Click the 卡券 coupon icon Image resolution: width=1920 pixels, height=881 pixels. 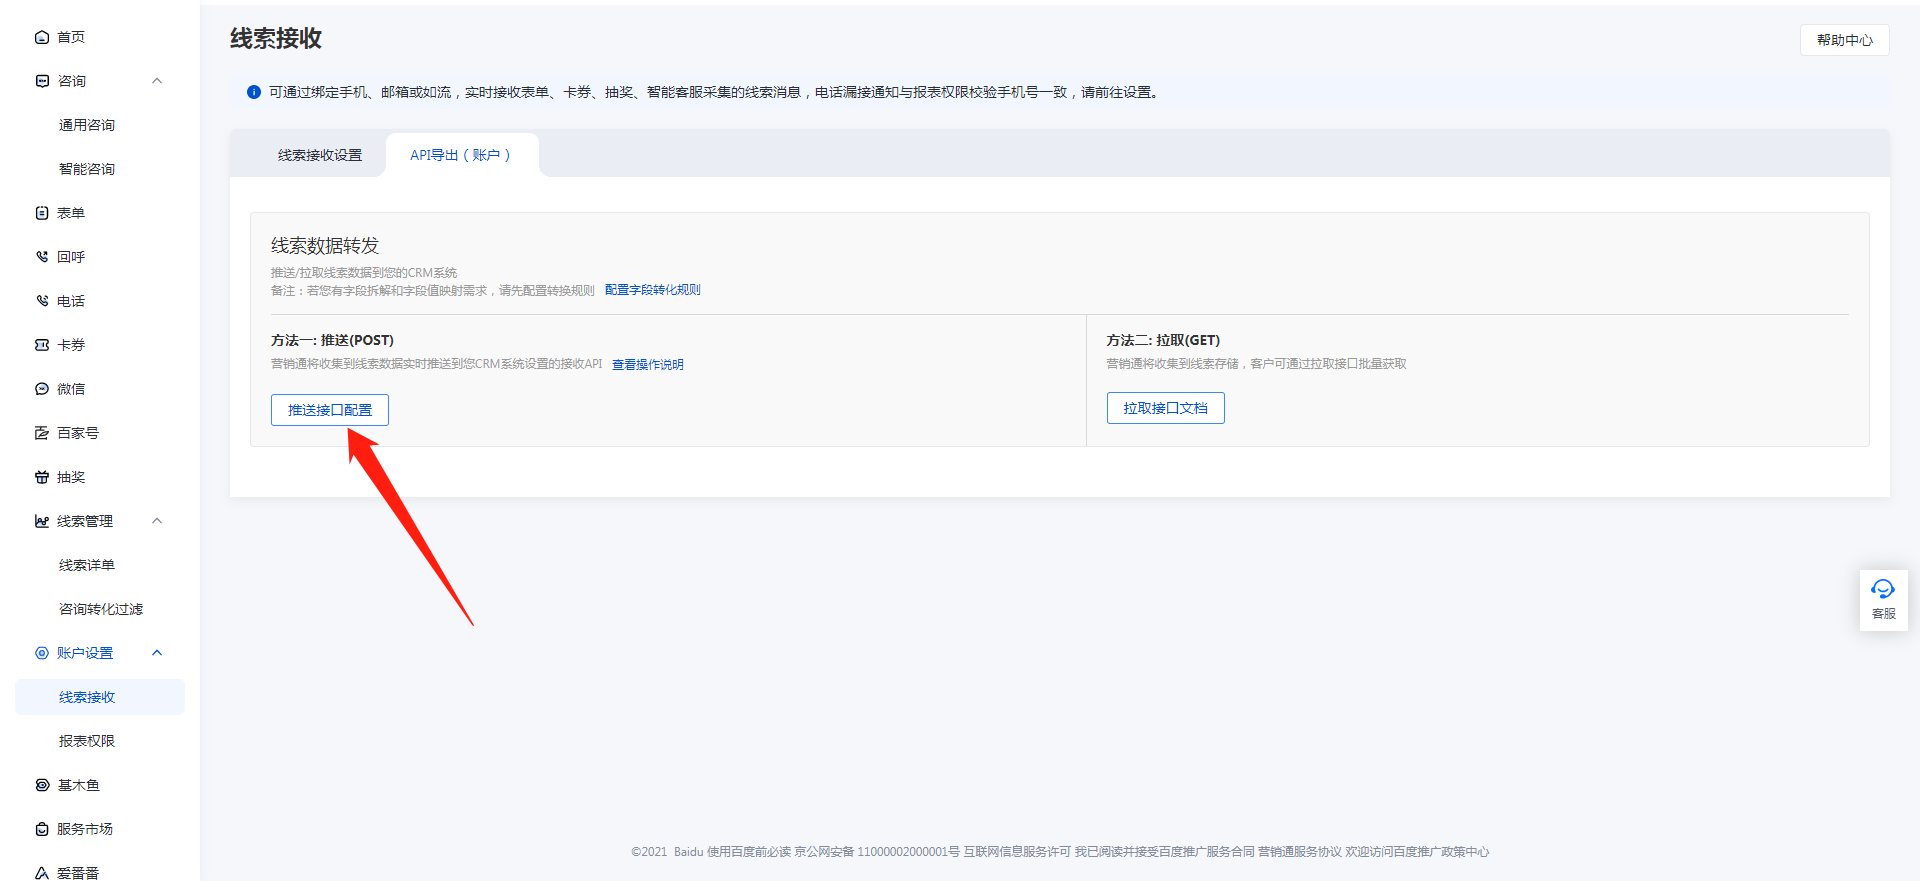click(42, 345)
